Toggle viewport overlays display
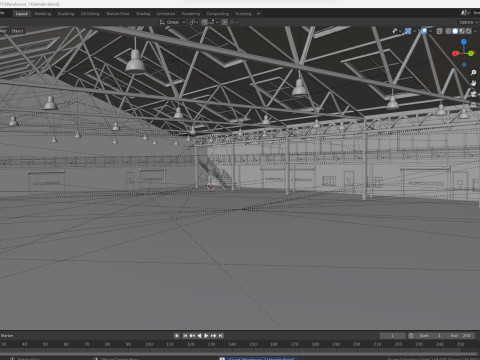Image resolution: width=480 pixels, height=360 pixels. 424,31
